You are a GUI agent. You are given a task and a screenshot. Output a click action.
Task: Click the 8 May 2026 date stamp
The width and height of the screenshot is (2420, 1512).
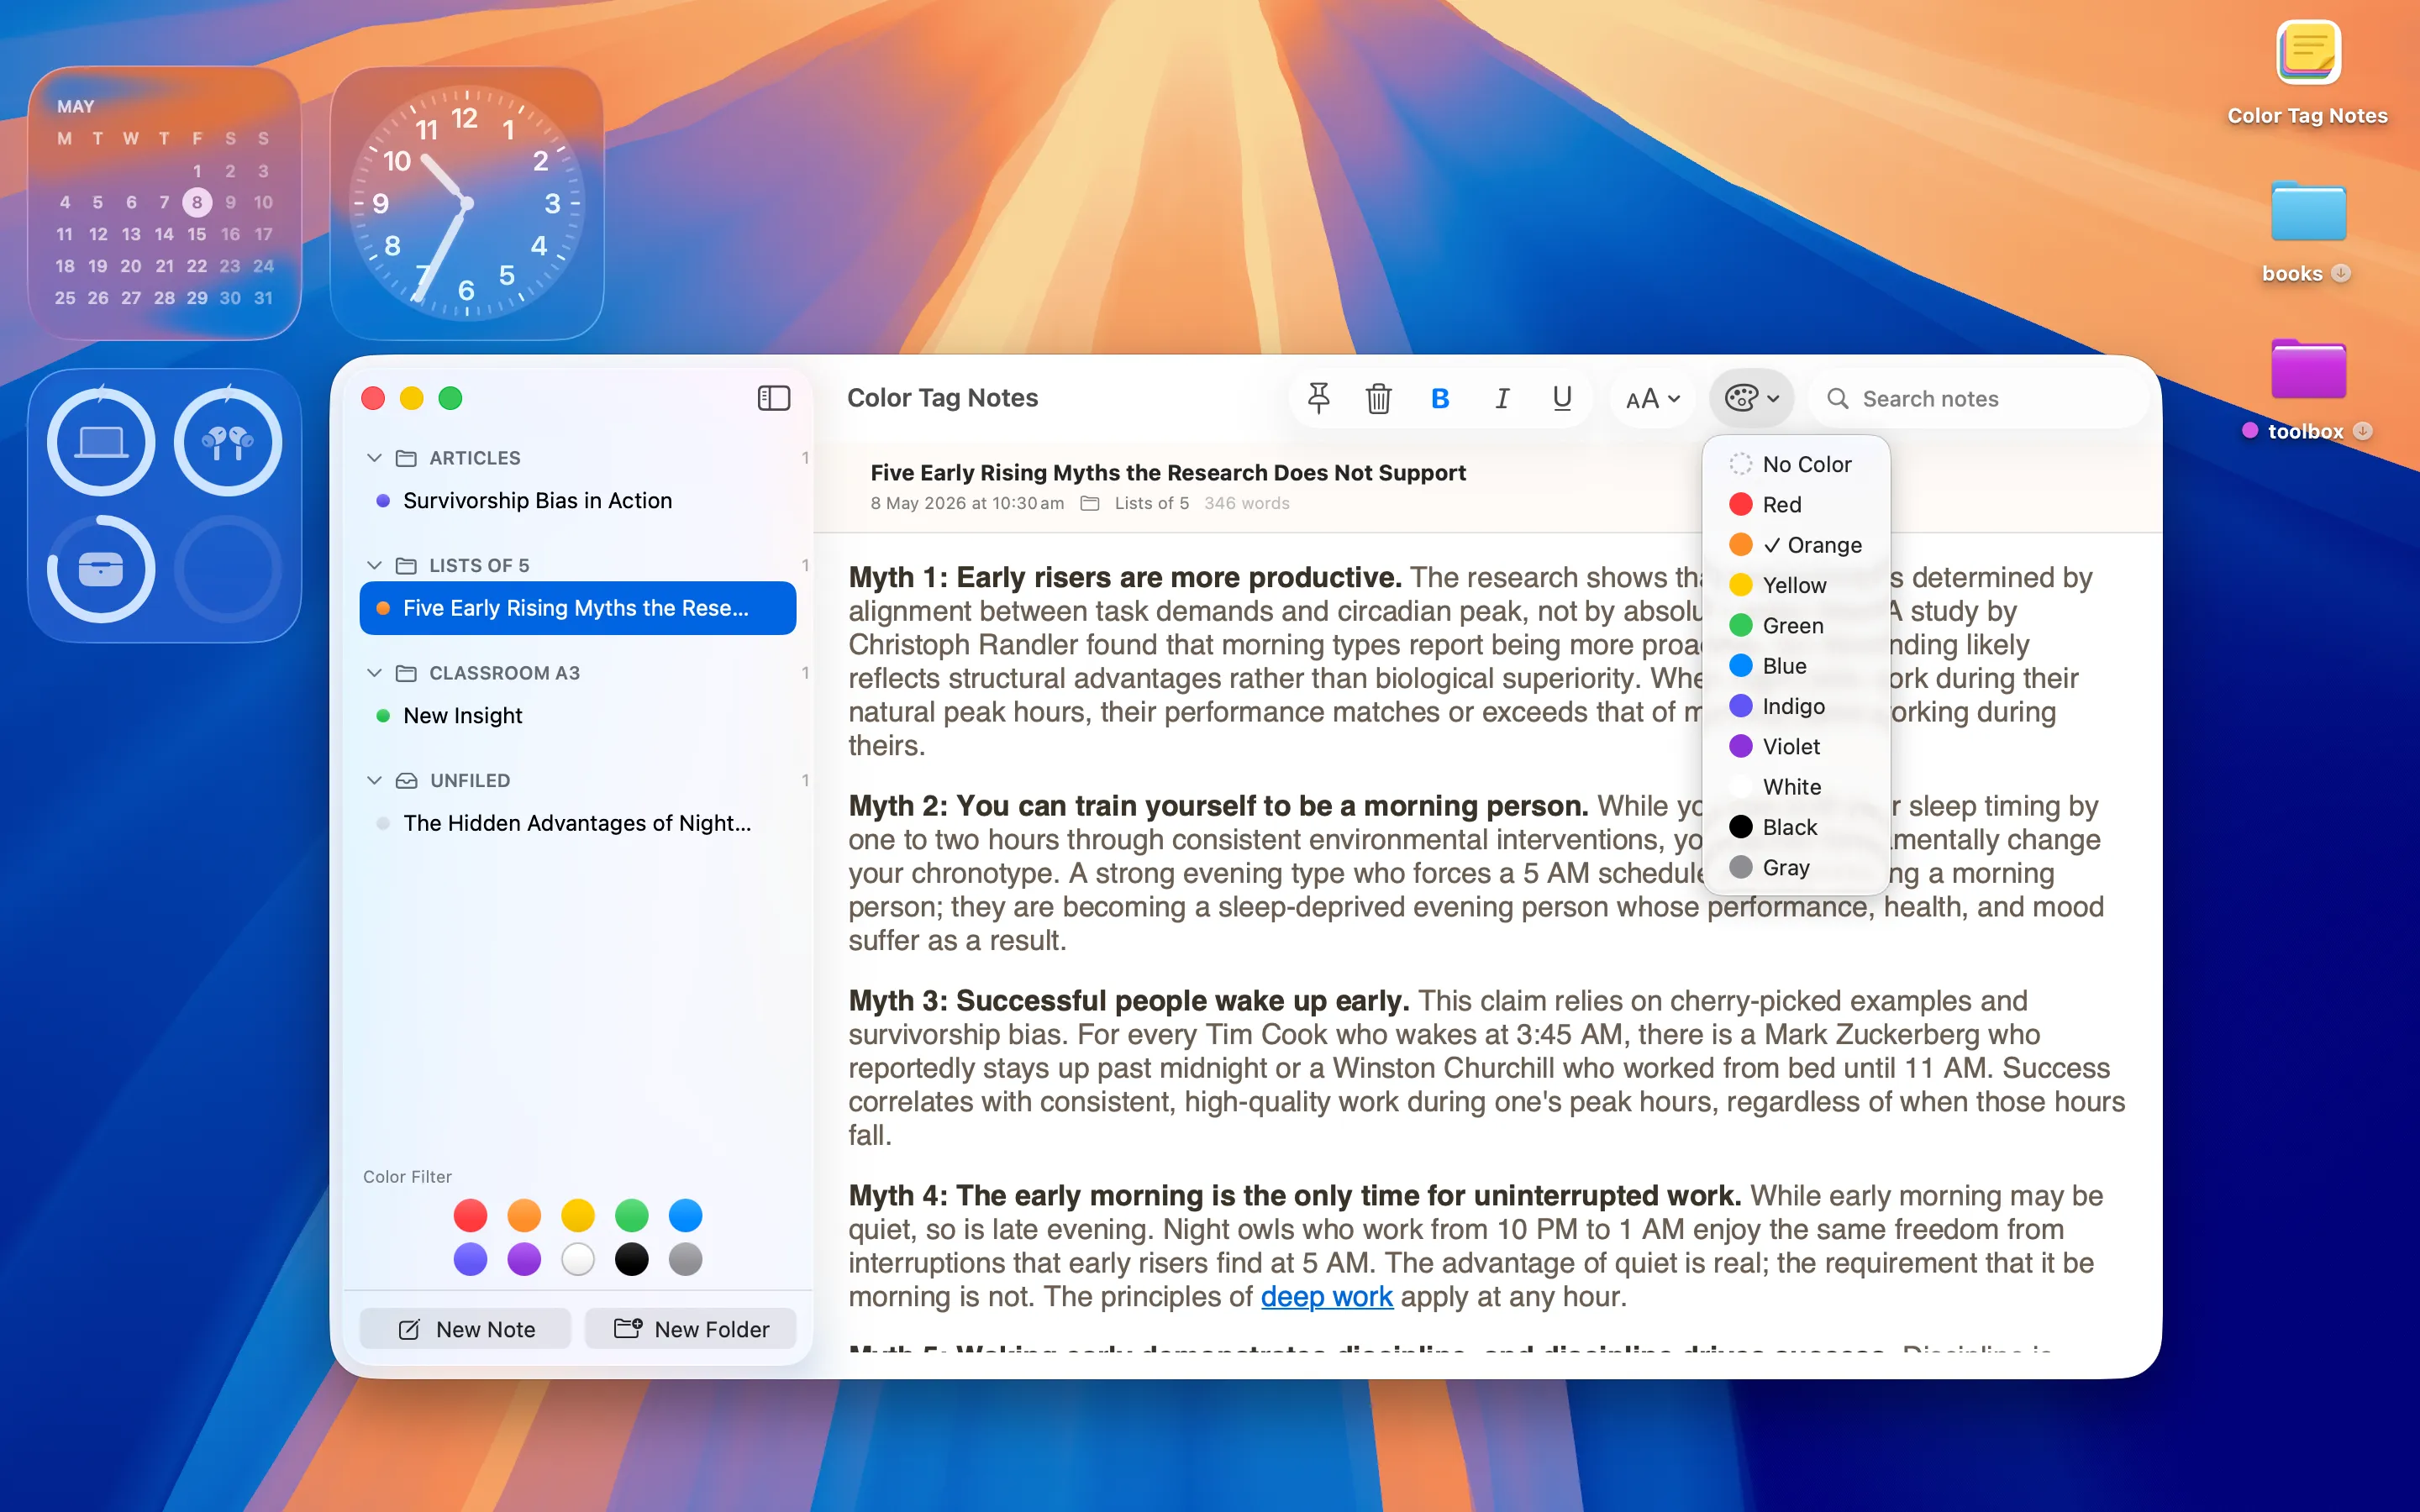[x=967, y=503]
